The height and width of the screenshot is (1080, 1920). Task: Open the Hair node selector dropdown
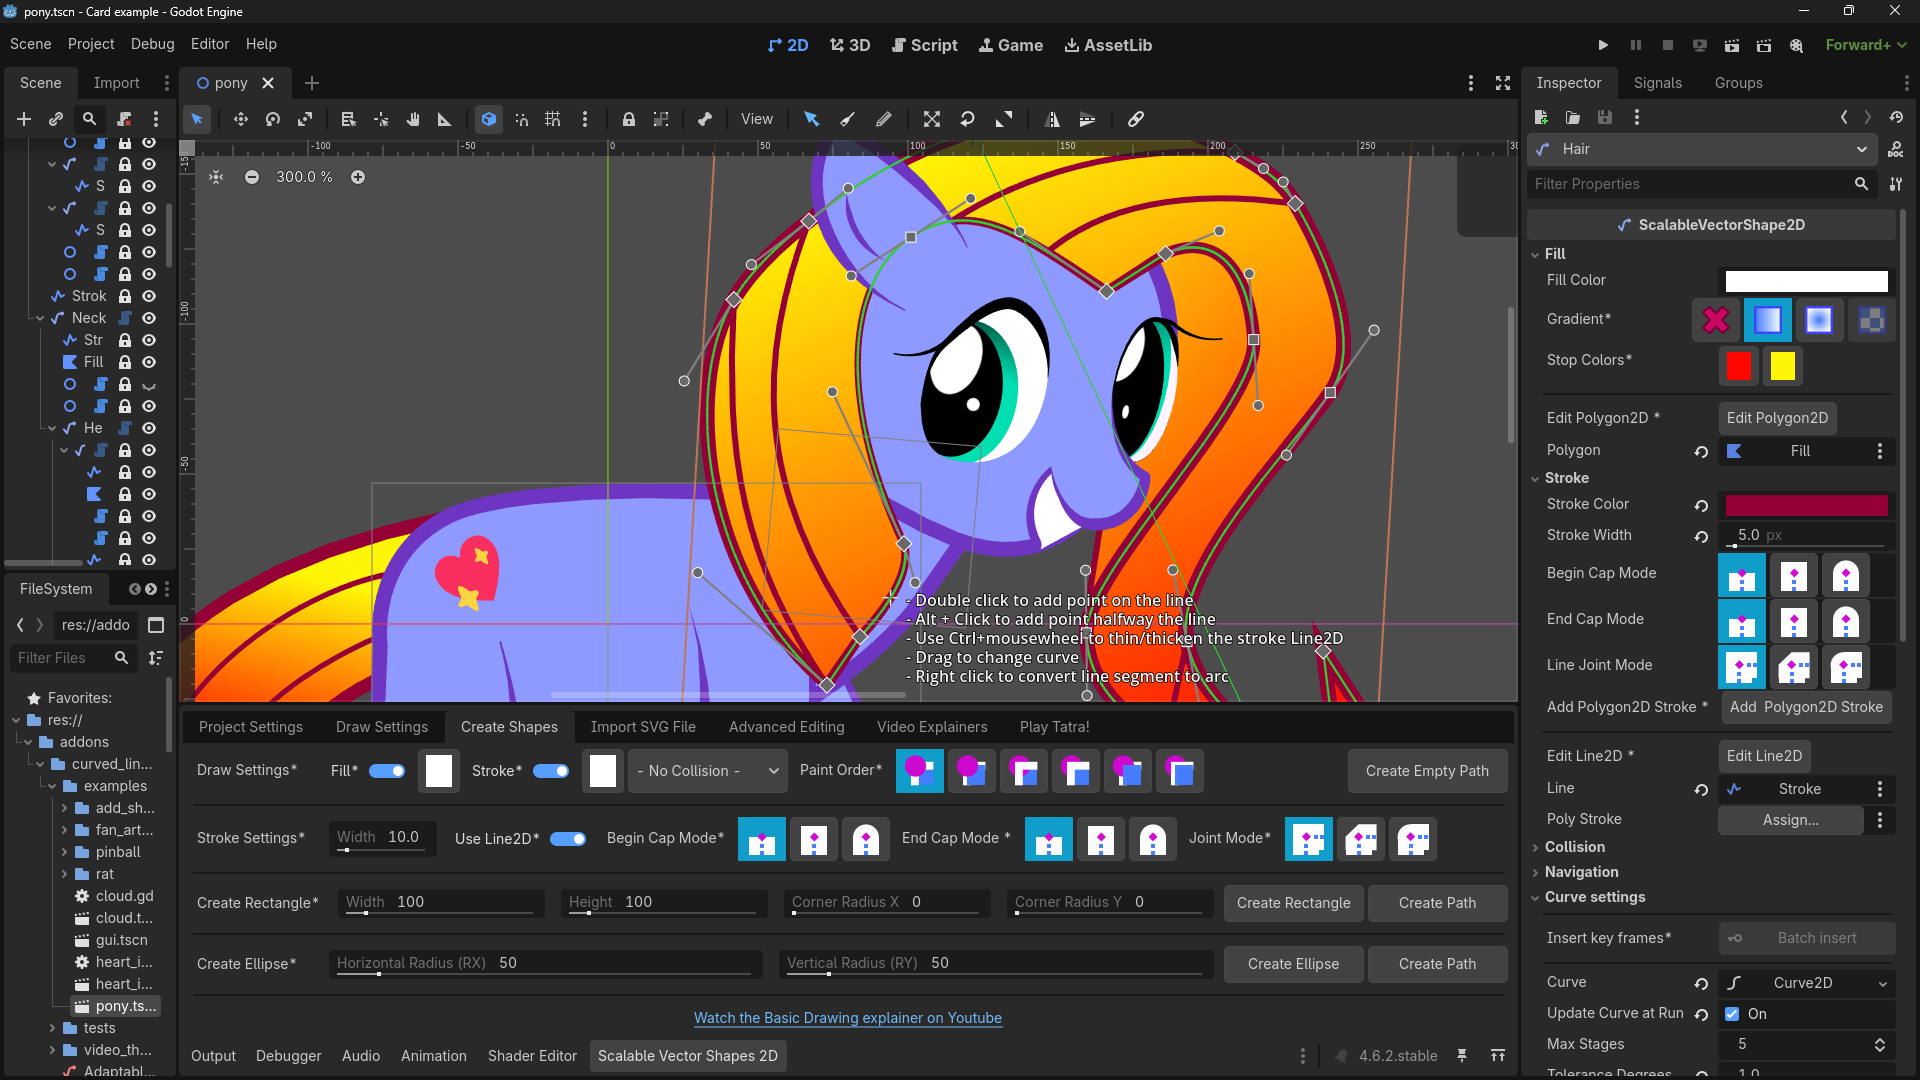1702,149
